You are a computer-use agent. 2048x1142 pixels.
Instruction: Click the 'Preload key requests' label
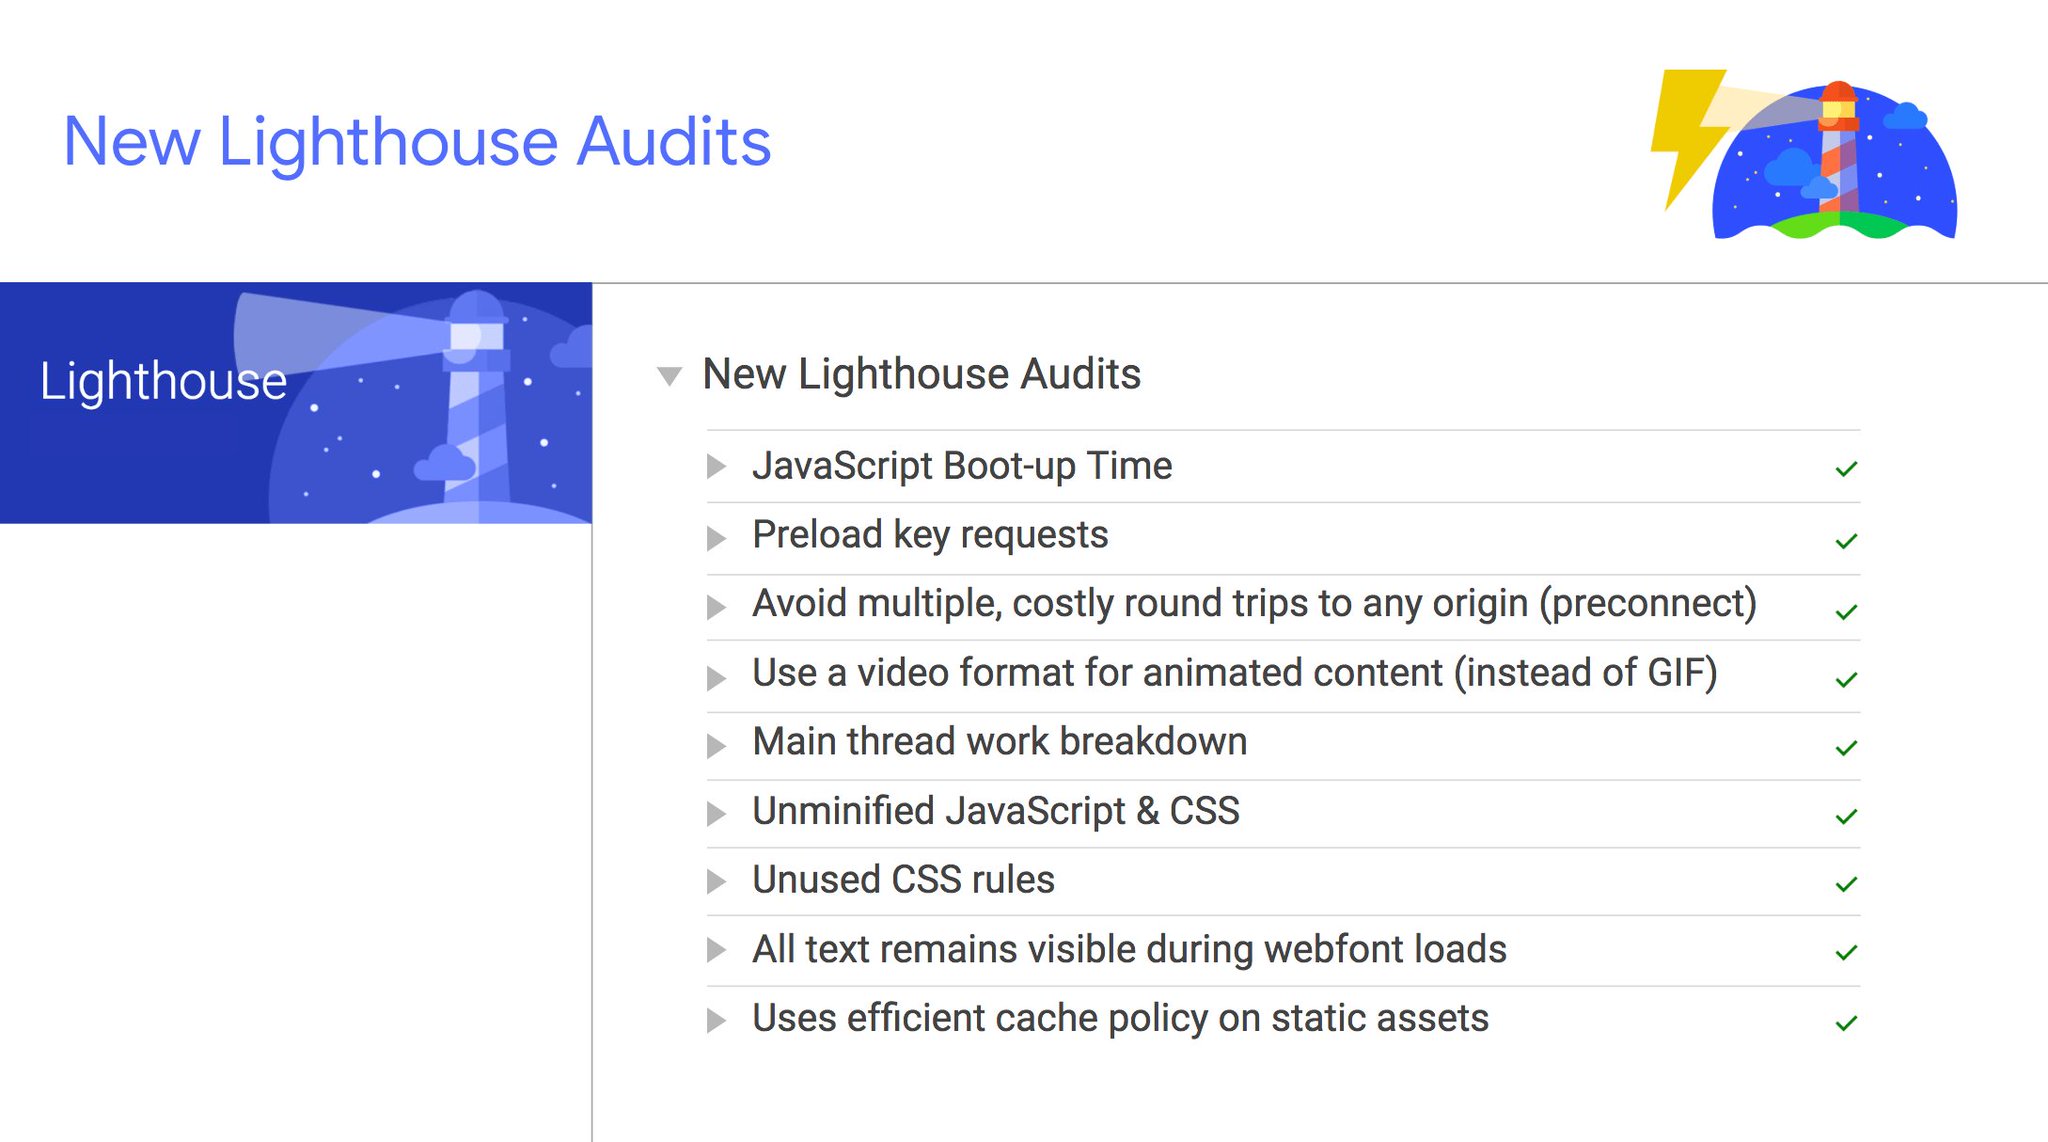click(x=930, y=535)
